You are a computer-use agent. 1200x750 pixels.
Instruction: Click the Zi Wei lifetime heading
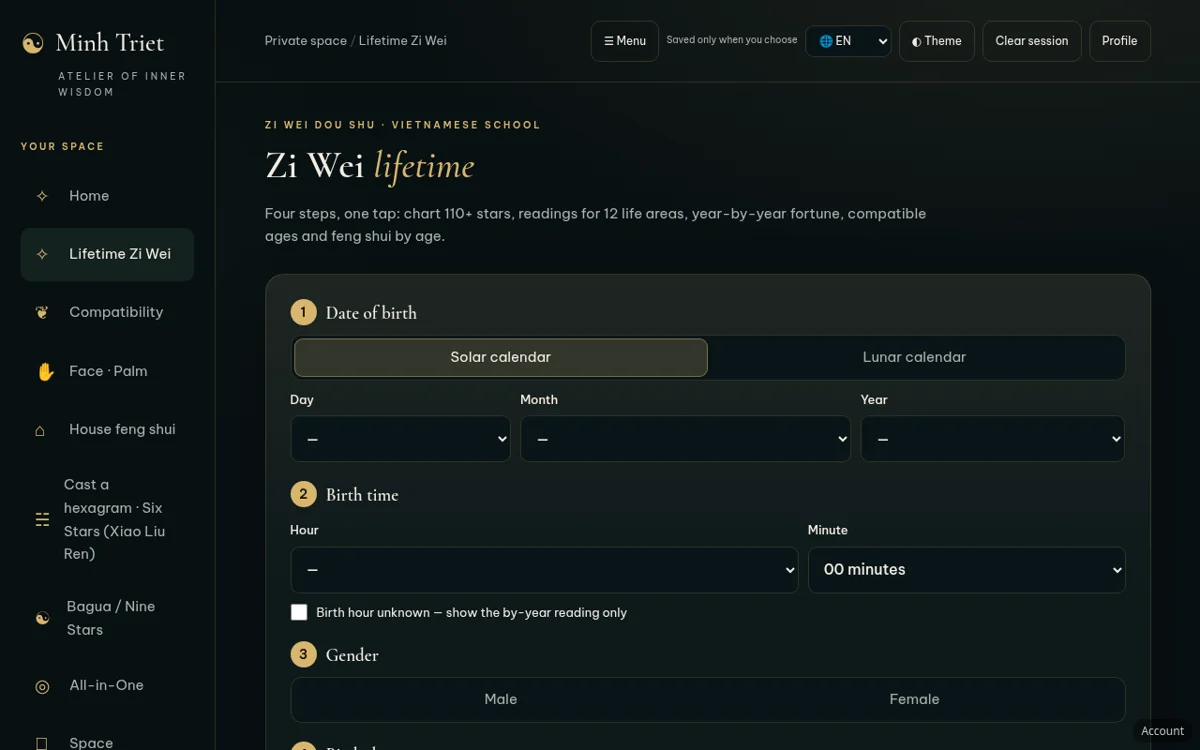tap(370, 166)
